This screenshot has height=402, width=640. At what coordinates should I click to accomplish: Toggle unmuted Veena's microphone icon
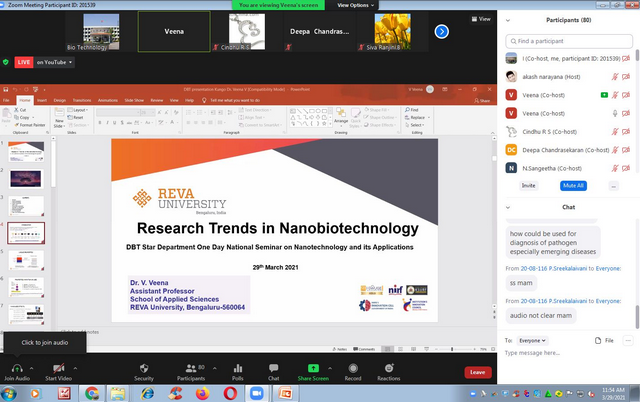pyautogui.click(x=615, y=113)
